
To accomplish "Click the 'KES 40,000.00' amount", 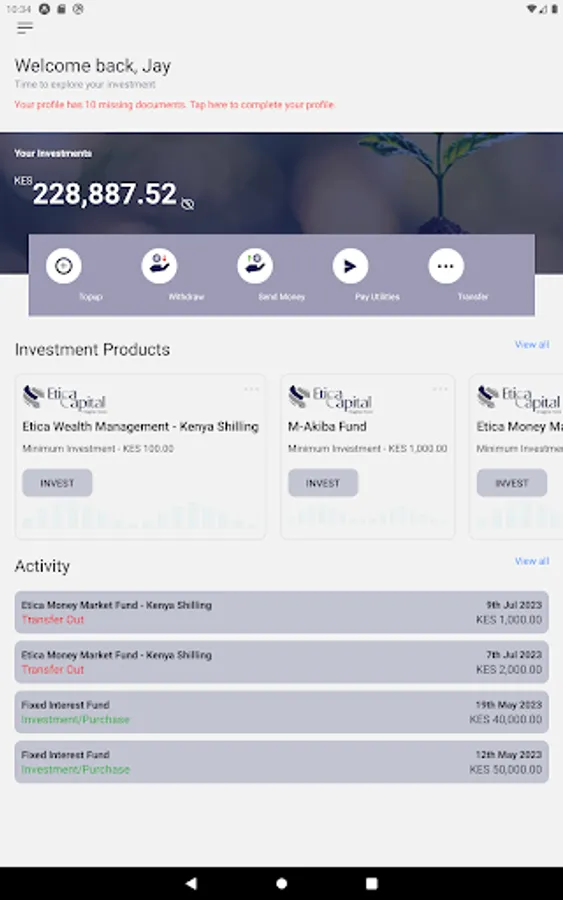I will (x=506, y=720).
